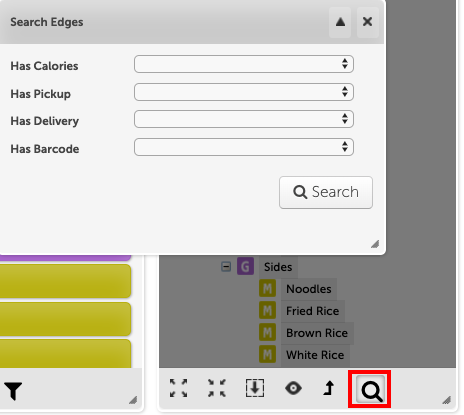Open the Has Barcode dropdown
Viewport: 464px width, 415px height.
tap(244, 147)
